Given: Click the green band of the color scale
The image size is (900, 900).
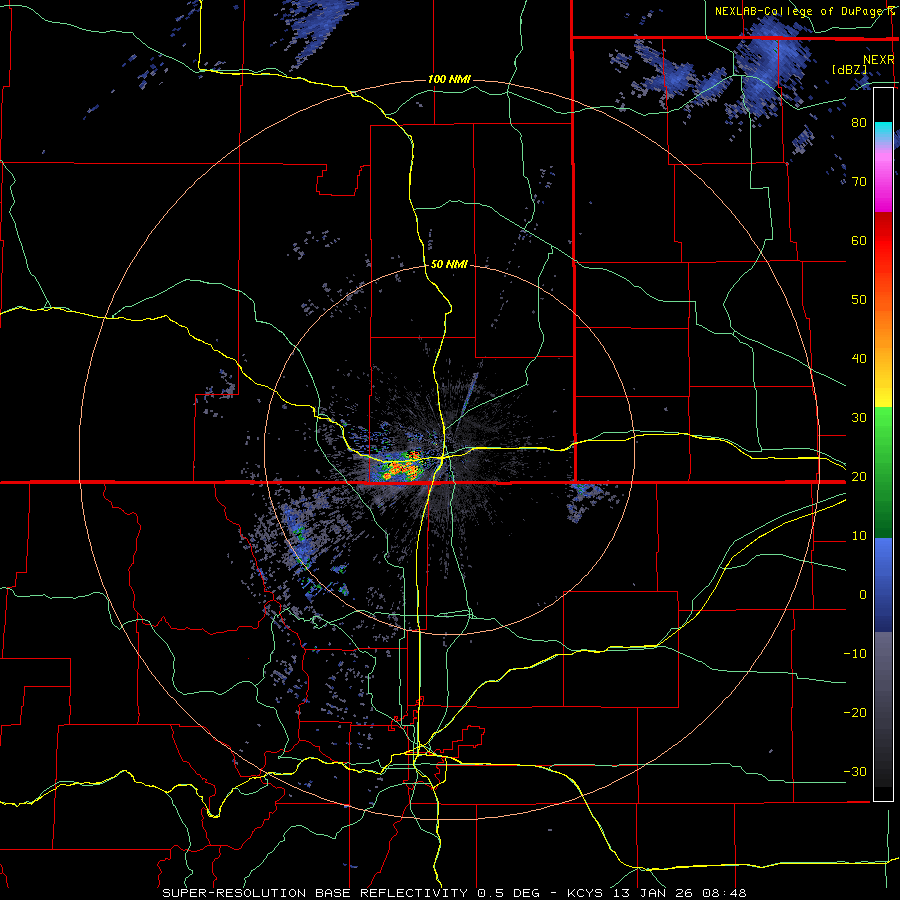Looking at the screenshot, I should (883, 472).
